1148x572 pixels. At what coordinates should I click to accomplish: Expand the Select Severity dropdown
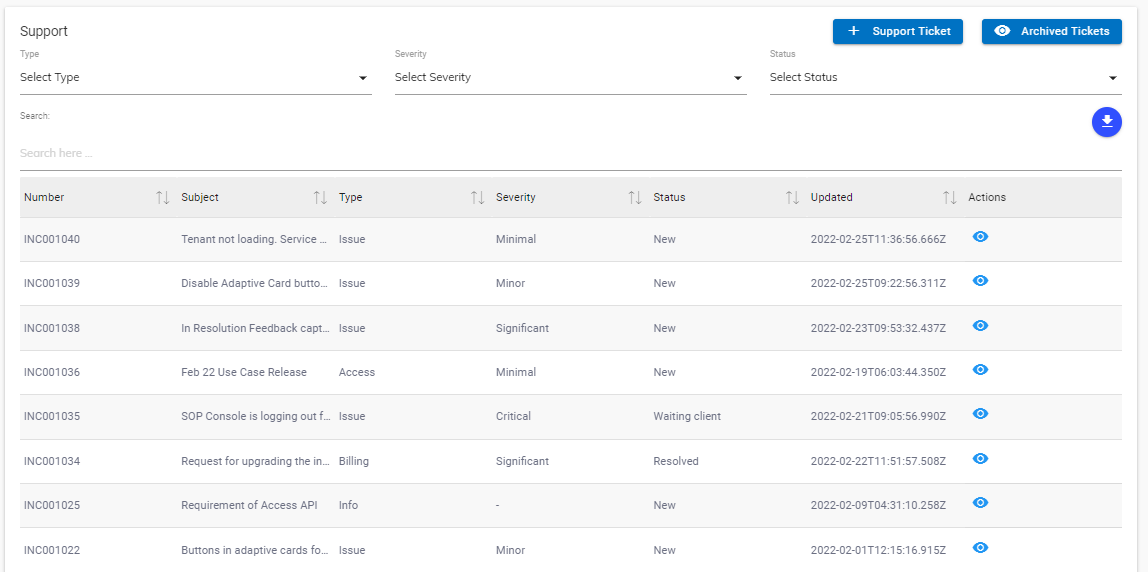coord(570,78)
